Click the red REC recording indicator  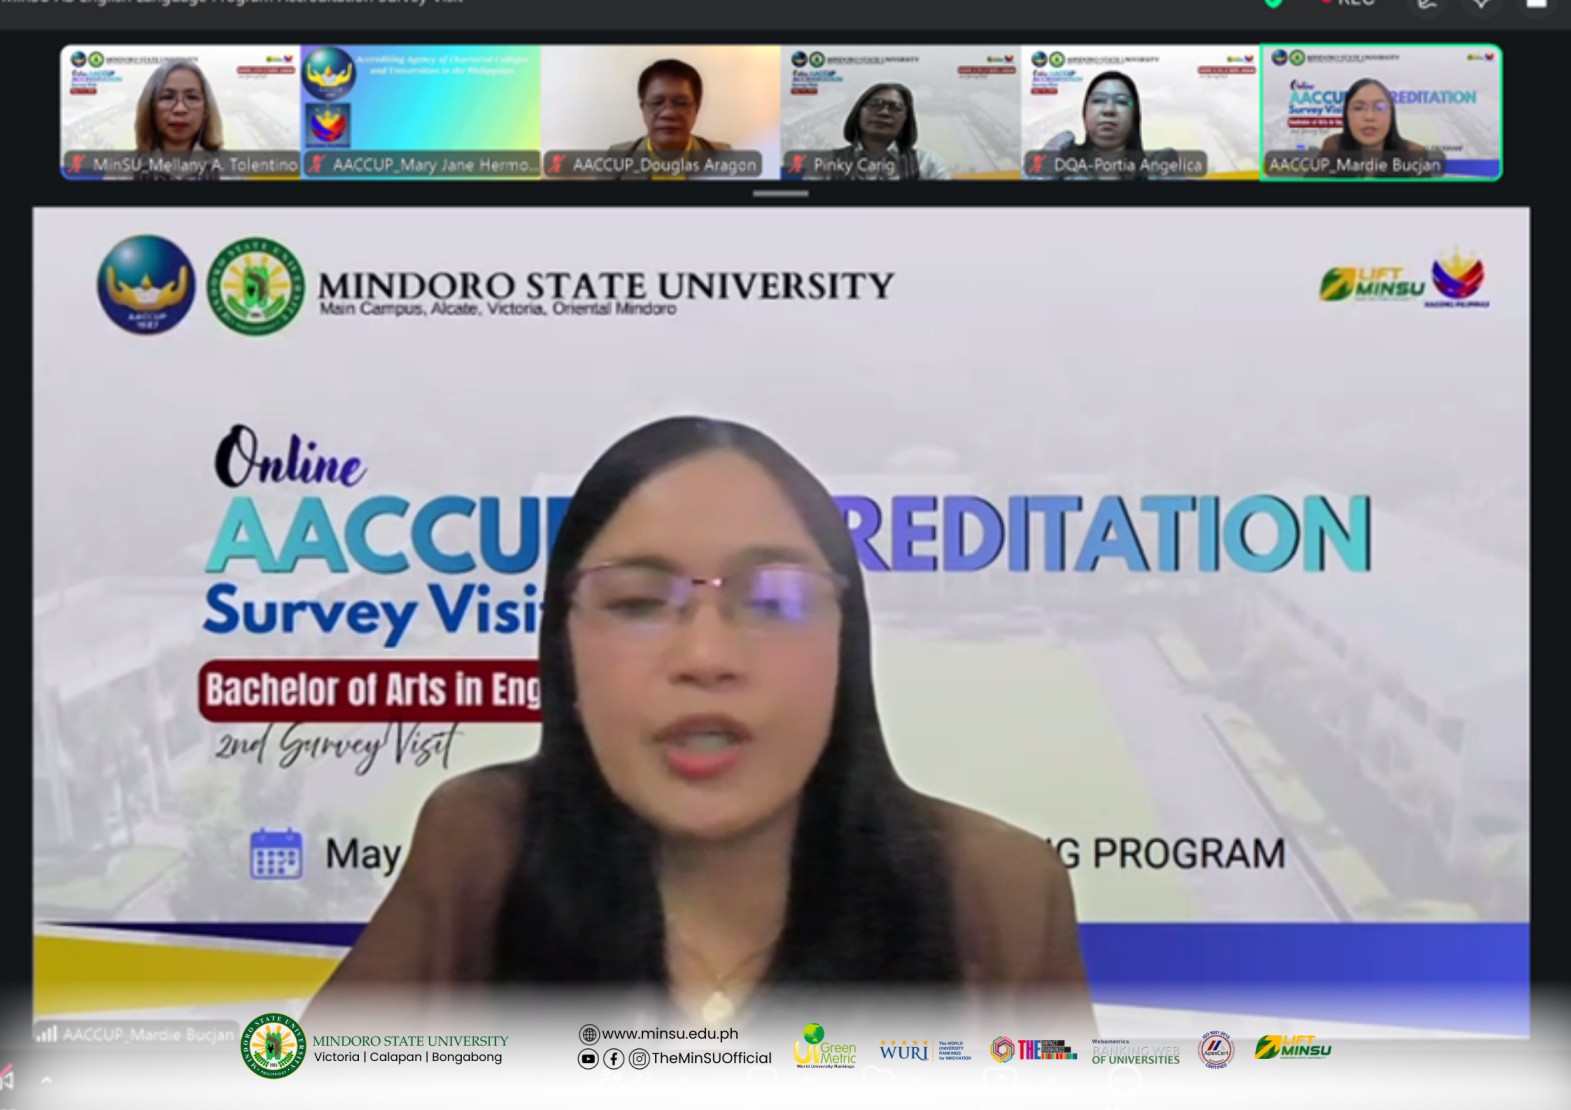pyautogui.click(x=1349, y=3)
